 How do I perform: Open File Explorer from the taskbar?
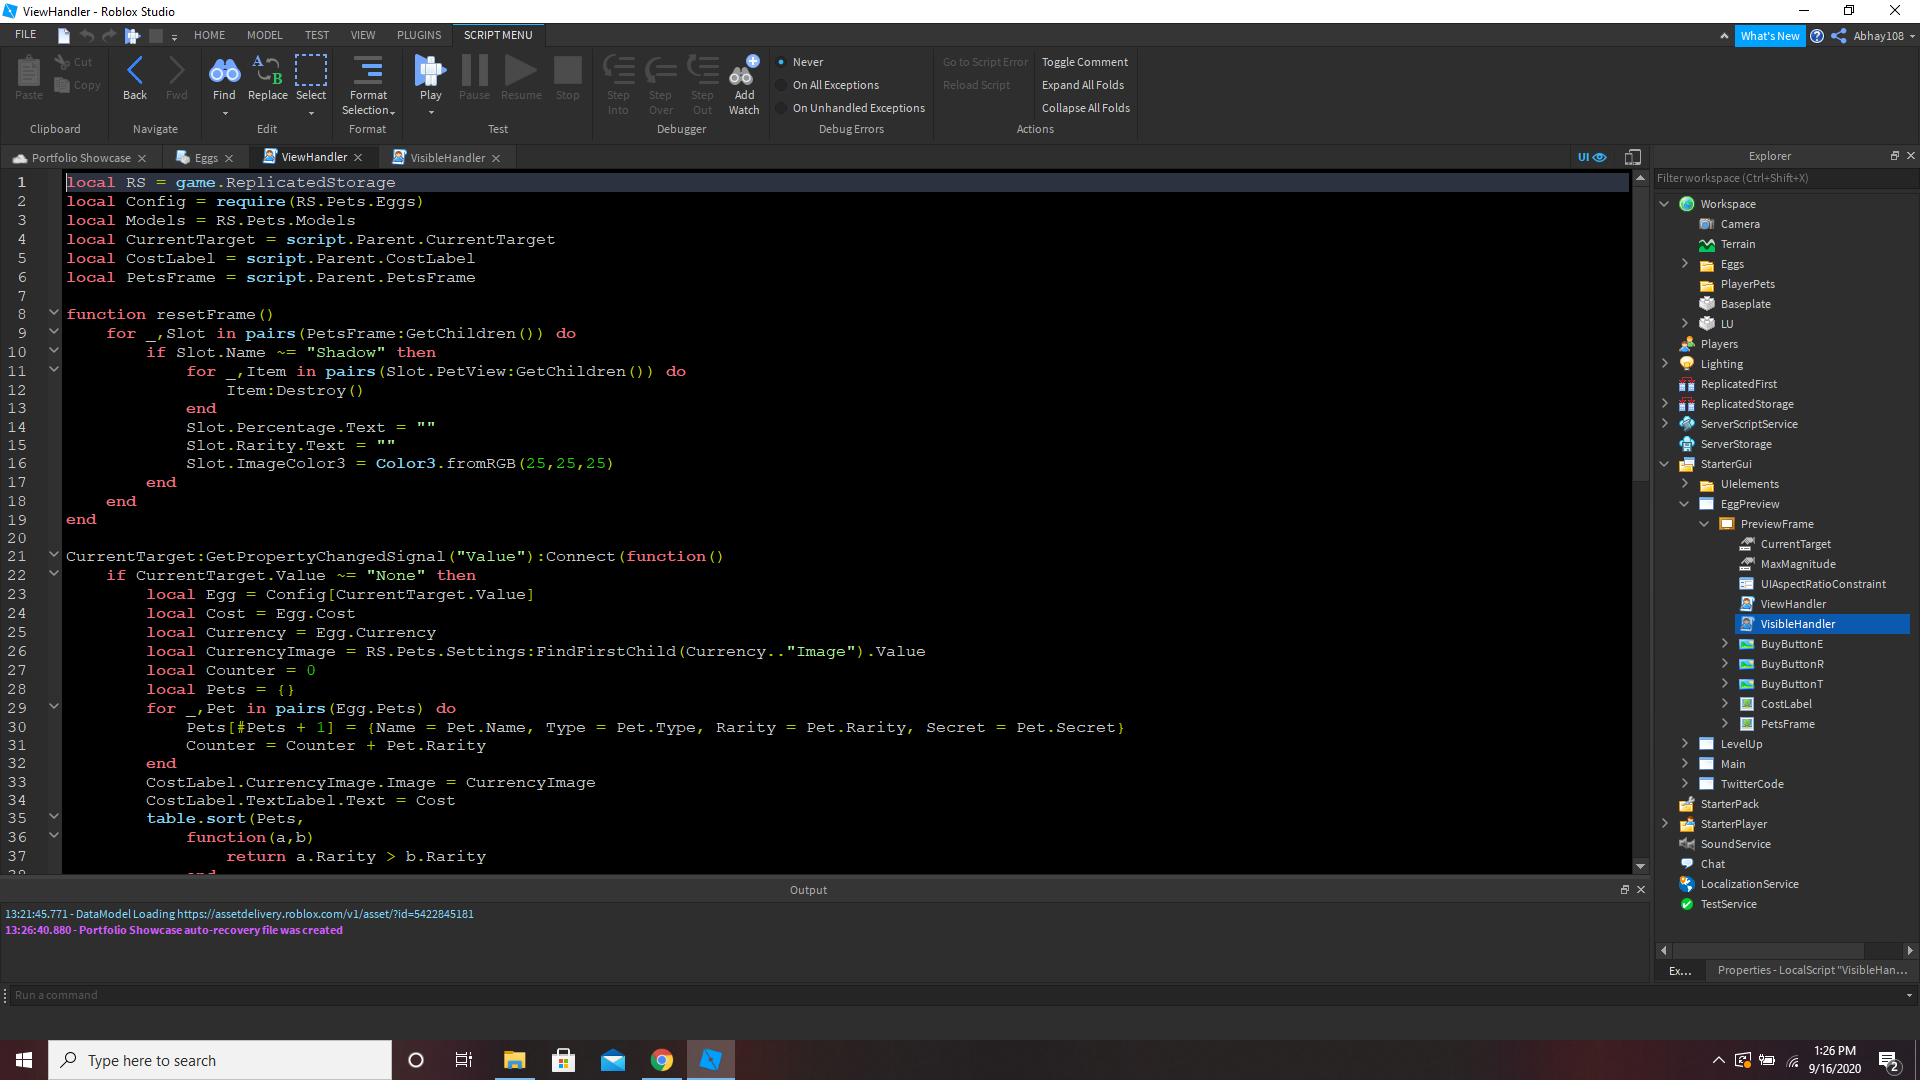point(514,1060)
